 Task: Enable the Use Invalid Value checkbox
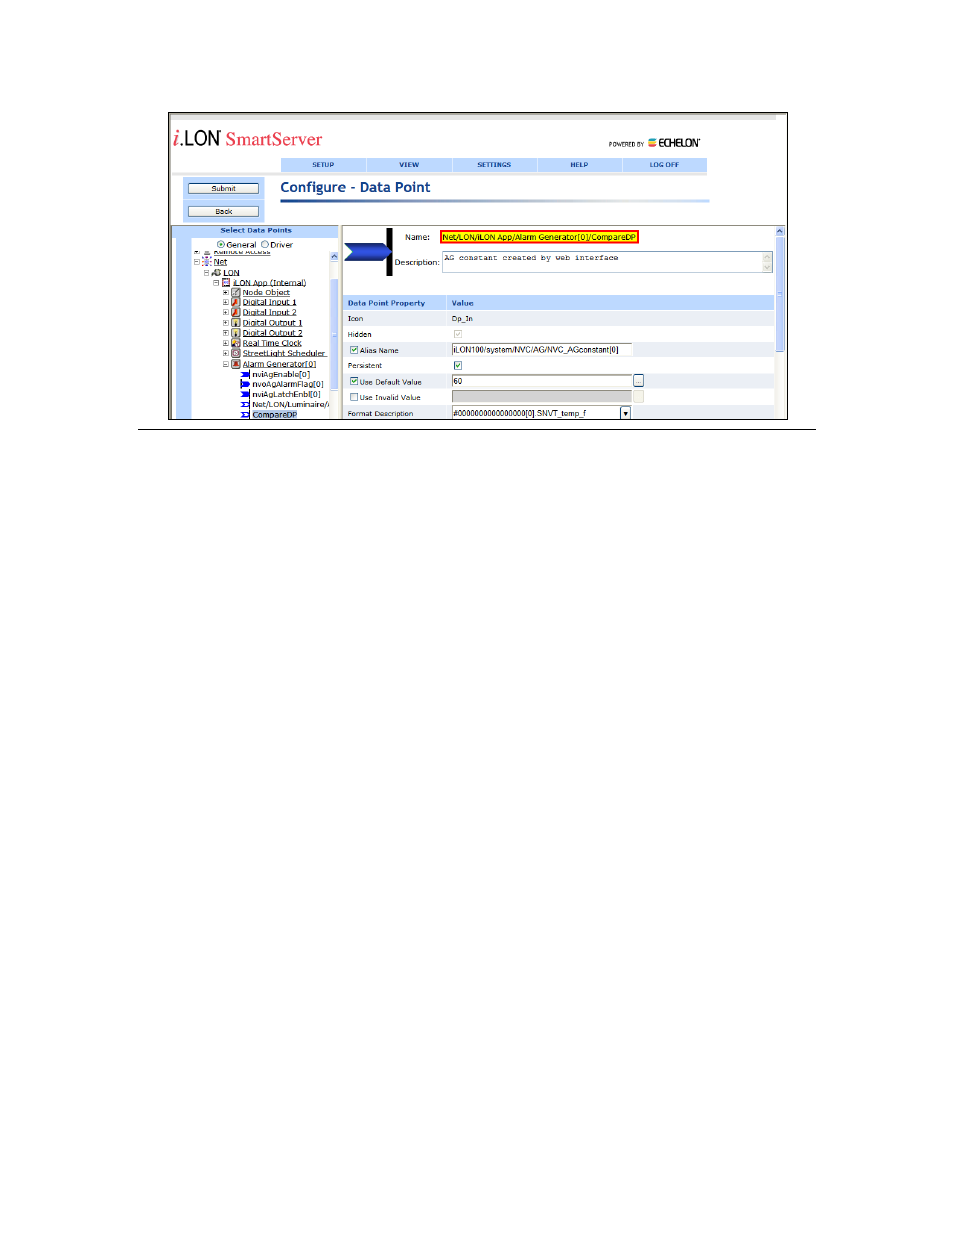[x=354, y=397]
